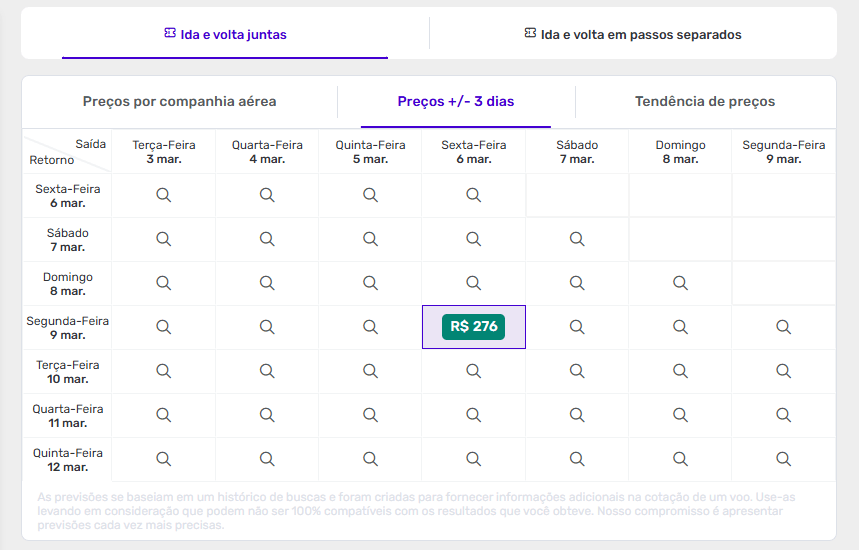The image size is (859, 550).
Task: Search Sexta 6 mar. departure with Quarta 11 mar. return
Action: coord(474,415)
